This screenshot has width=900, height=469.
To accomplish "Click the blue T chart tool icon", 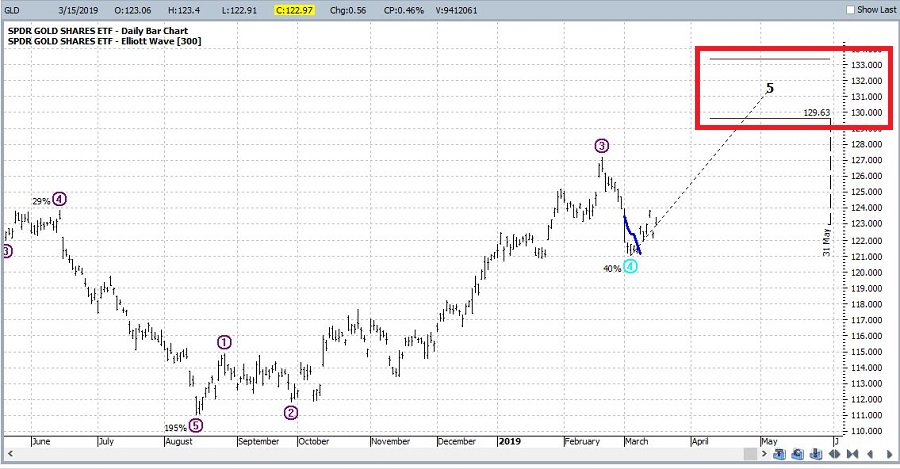I will 779,454.
